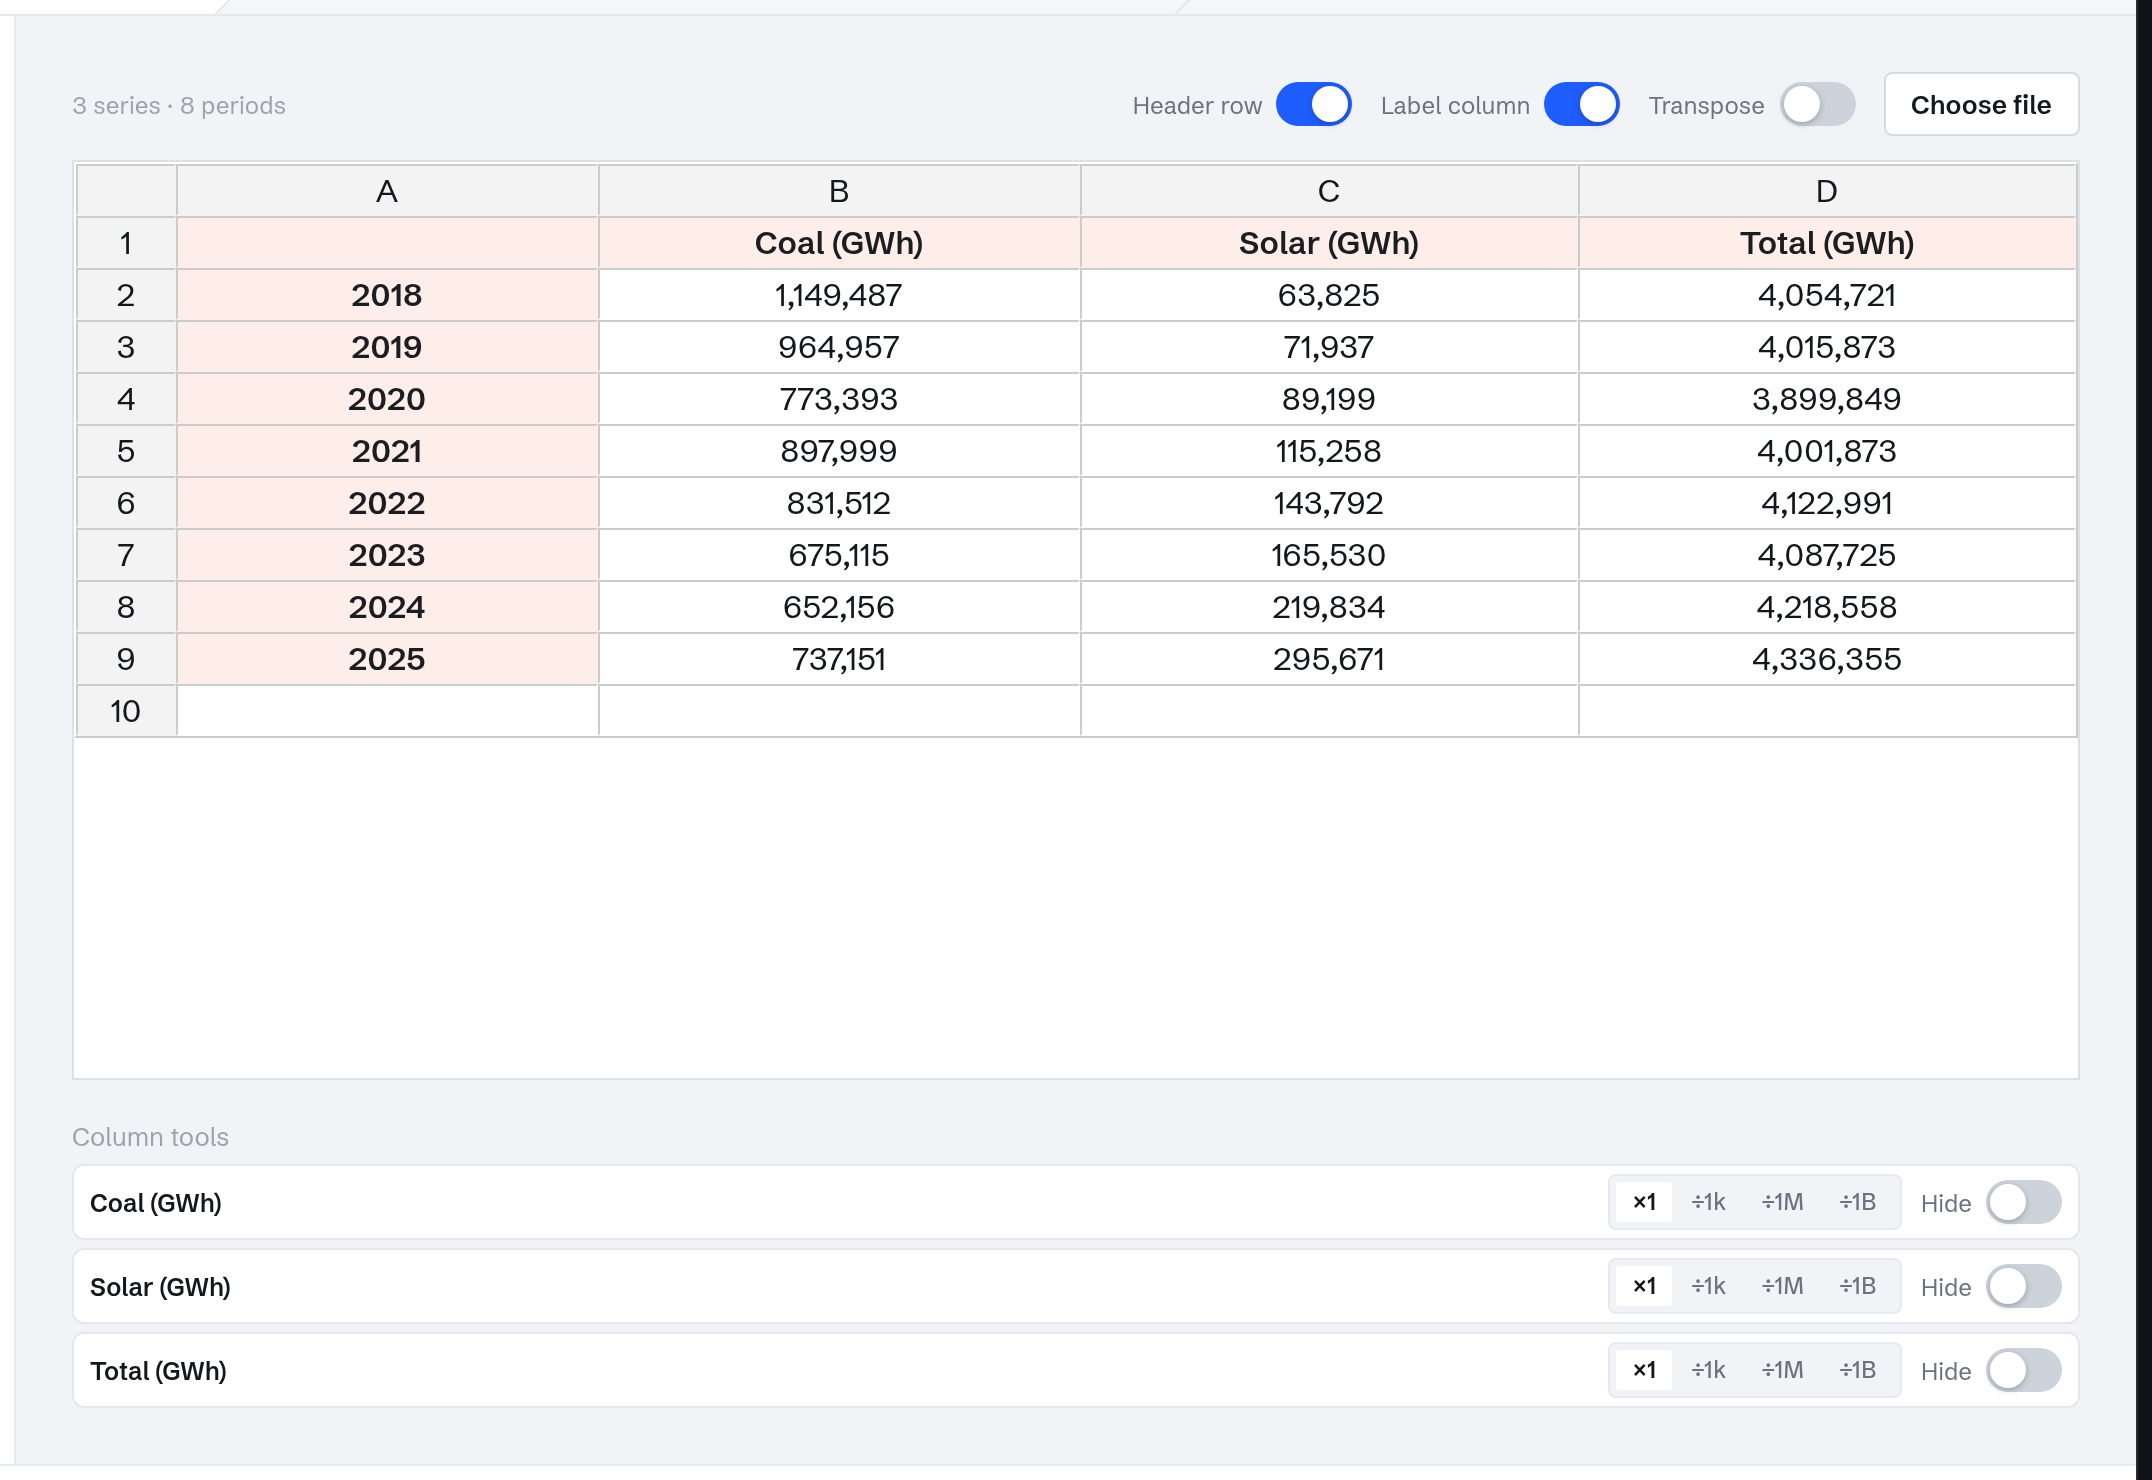Screen dimensions: 2152x1480
Task: Select column A header
Action: point(387,191)
